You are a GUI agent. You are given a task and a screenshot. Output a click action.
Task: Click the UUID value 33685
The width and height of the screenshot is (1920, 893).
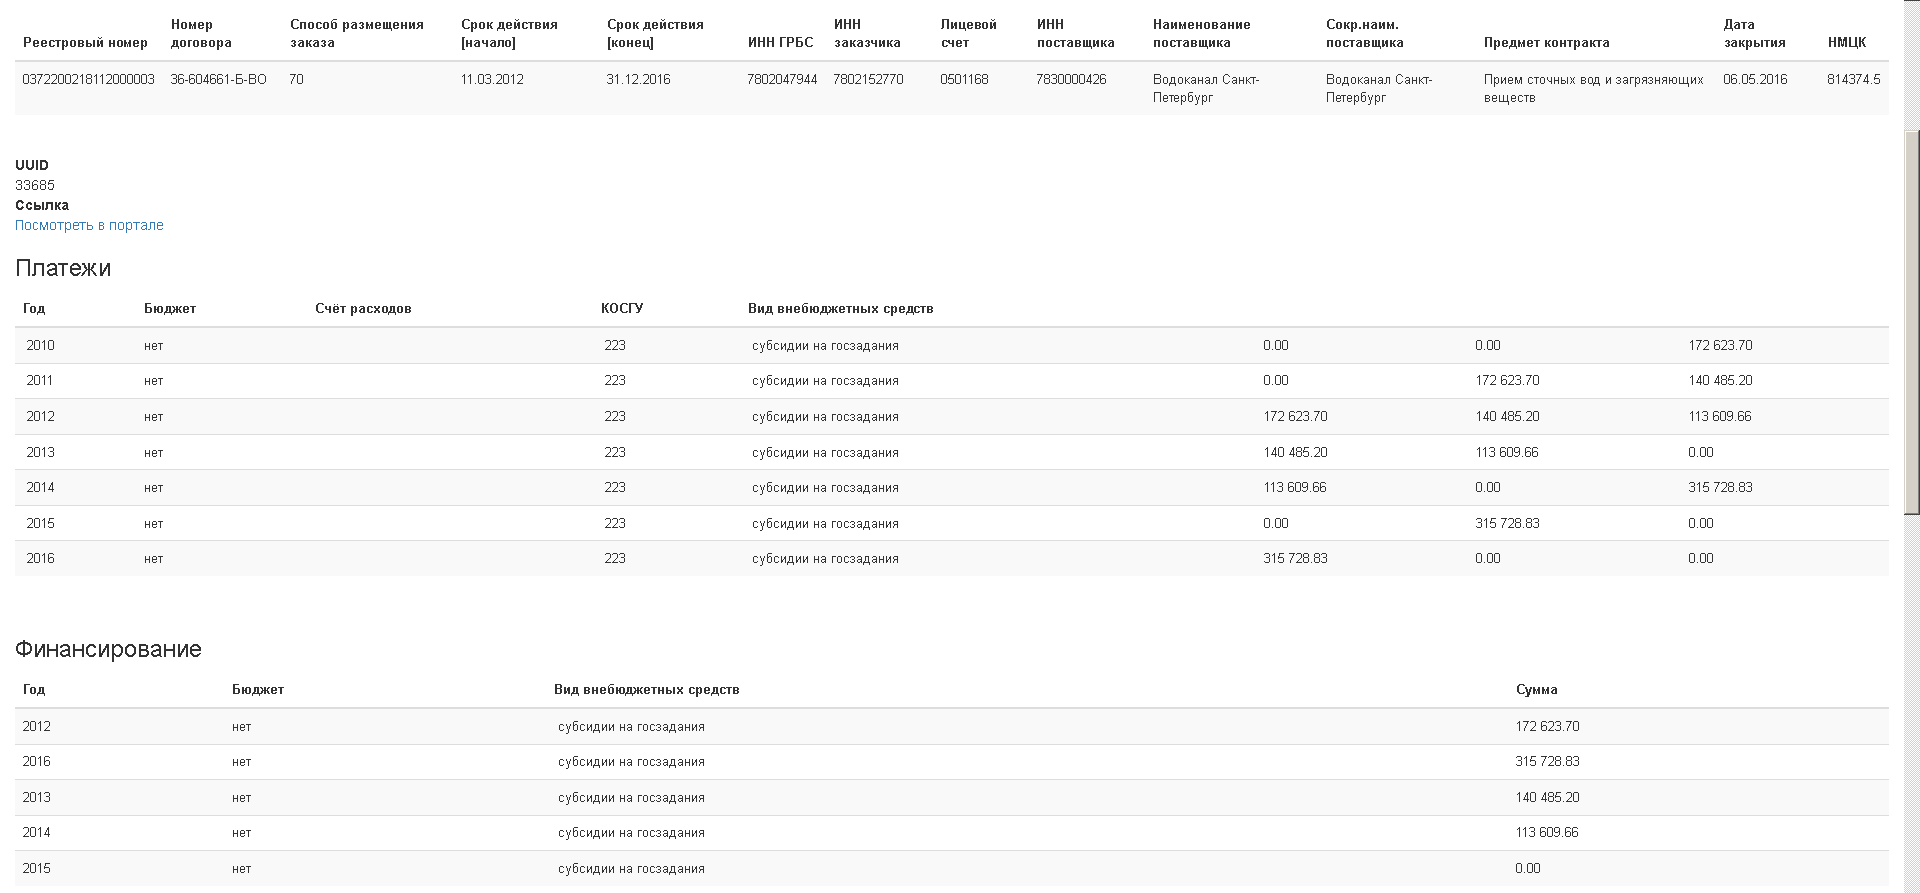coord(35,185)
